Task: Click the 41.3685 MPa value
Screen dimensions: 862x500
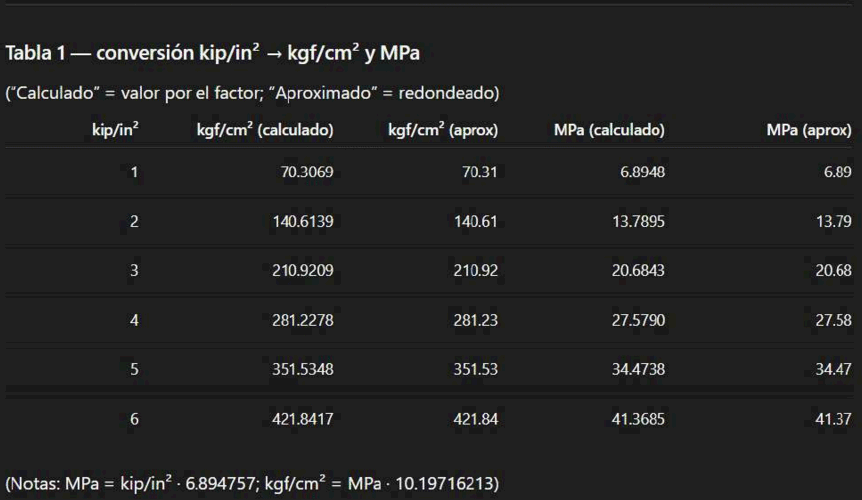Action: (x=638, y=419)
